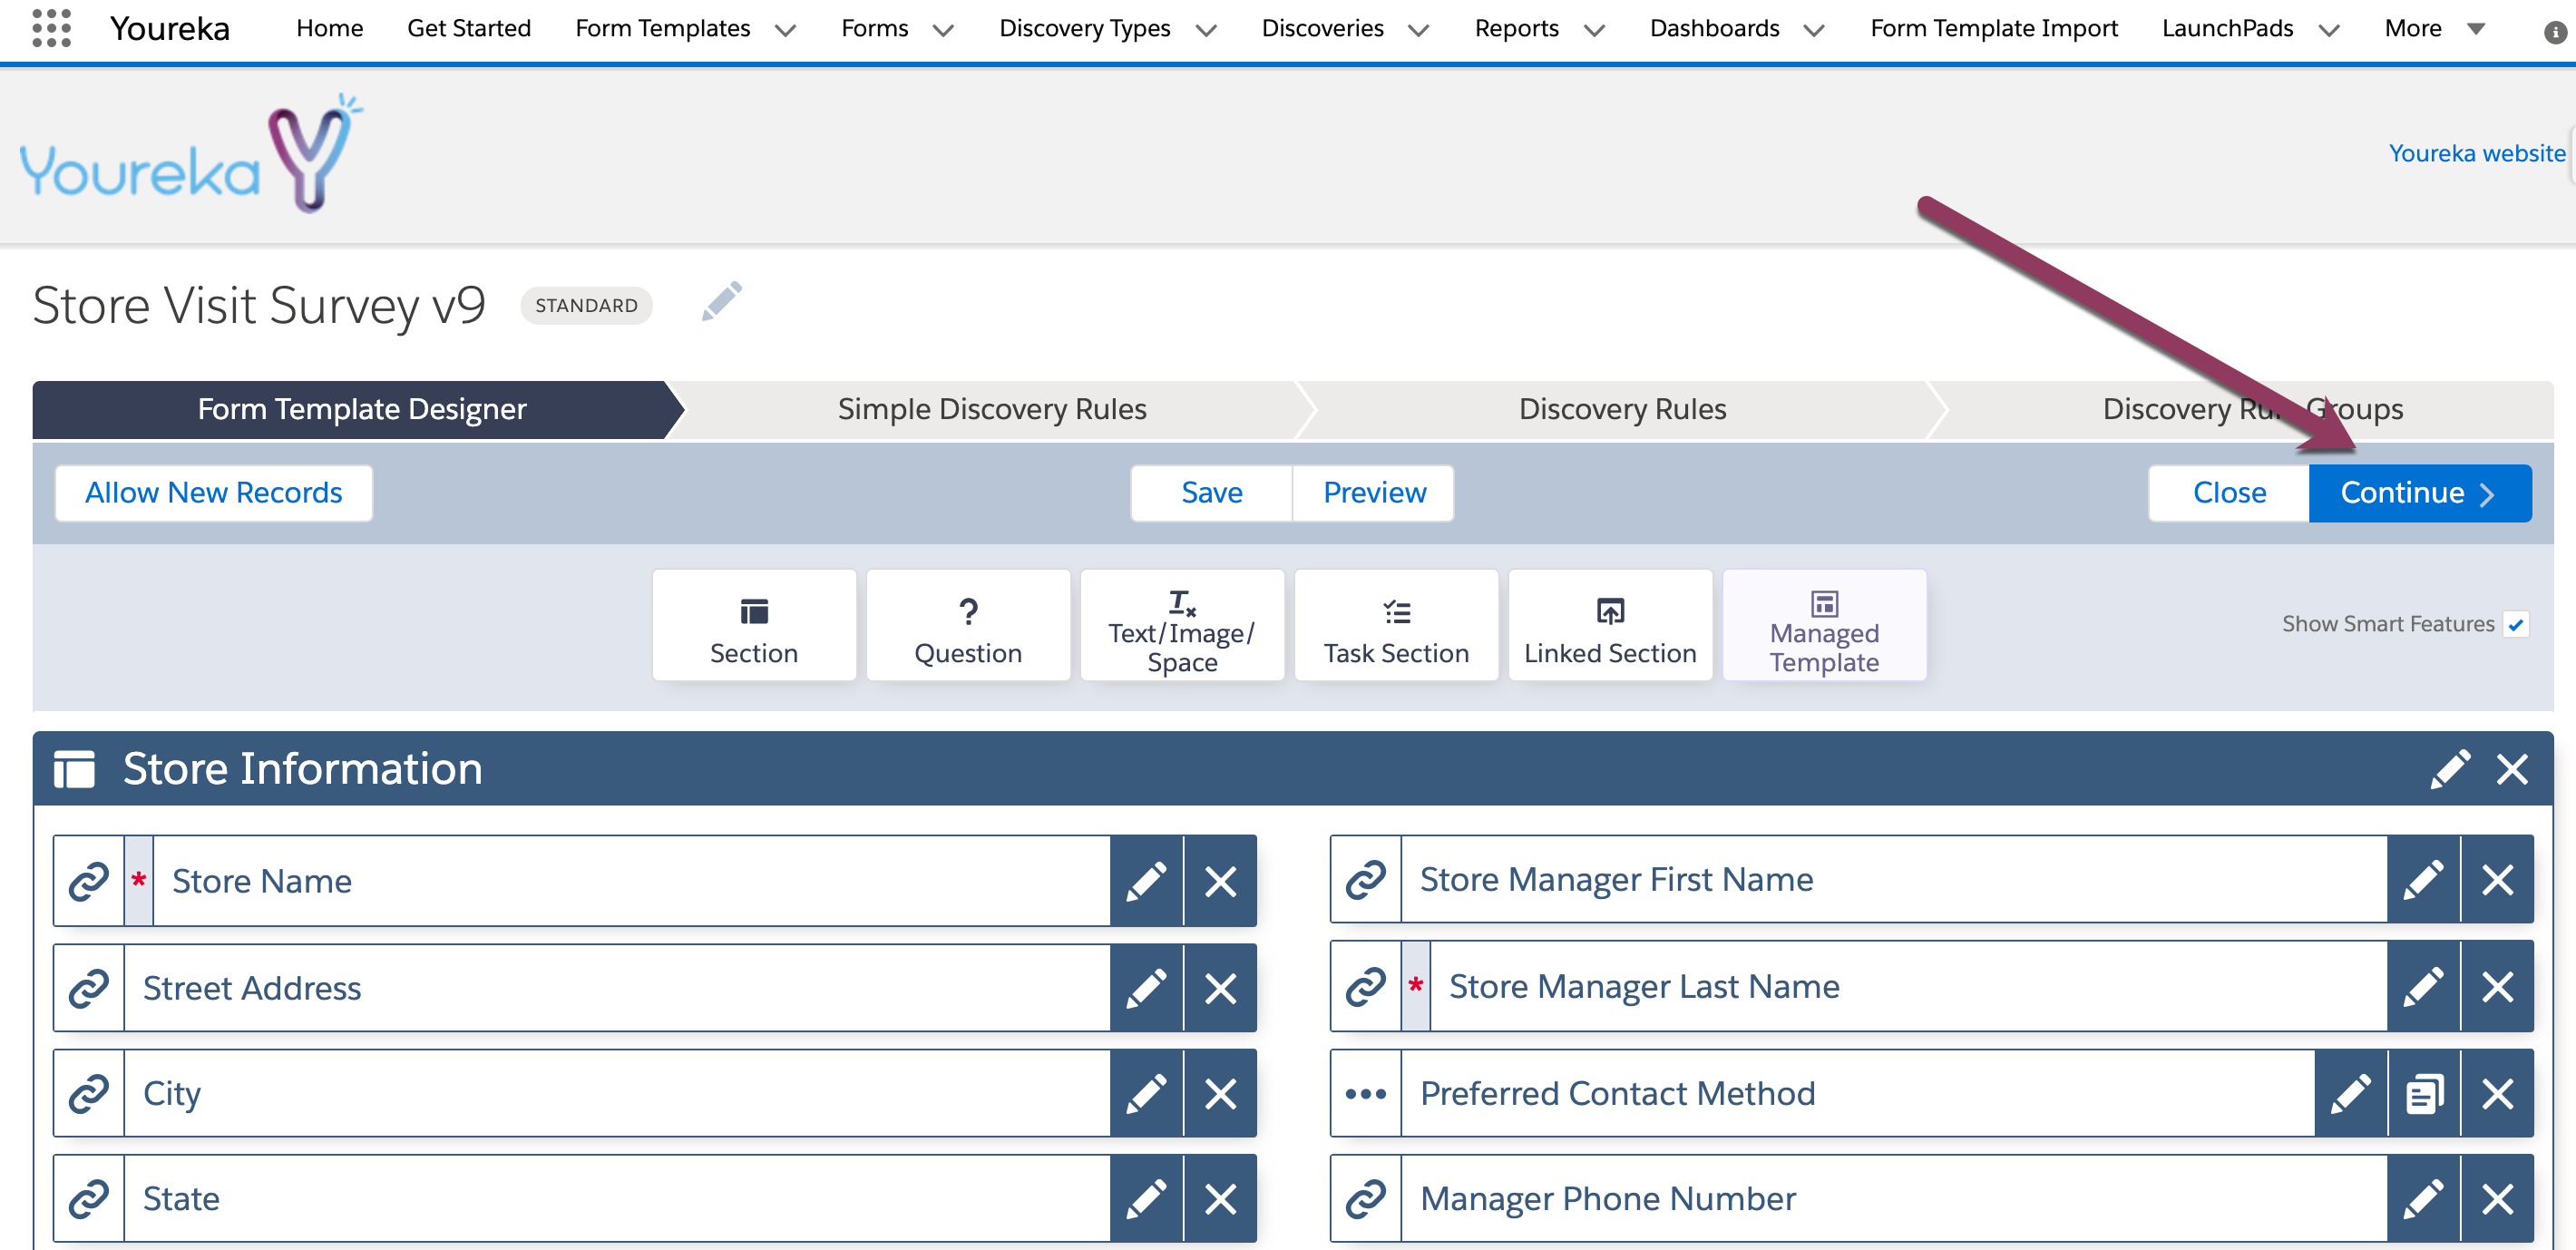Go to the Home tab
Screen dimensions: 2576x1250
click(329, 28)
